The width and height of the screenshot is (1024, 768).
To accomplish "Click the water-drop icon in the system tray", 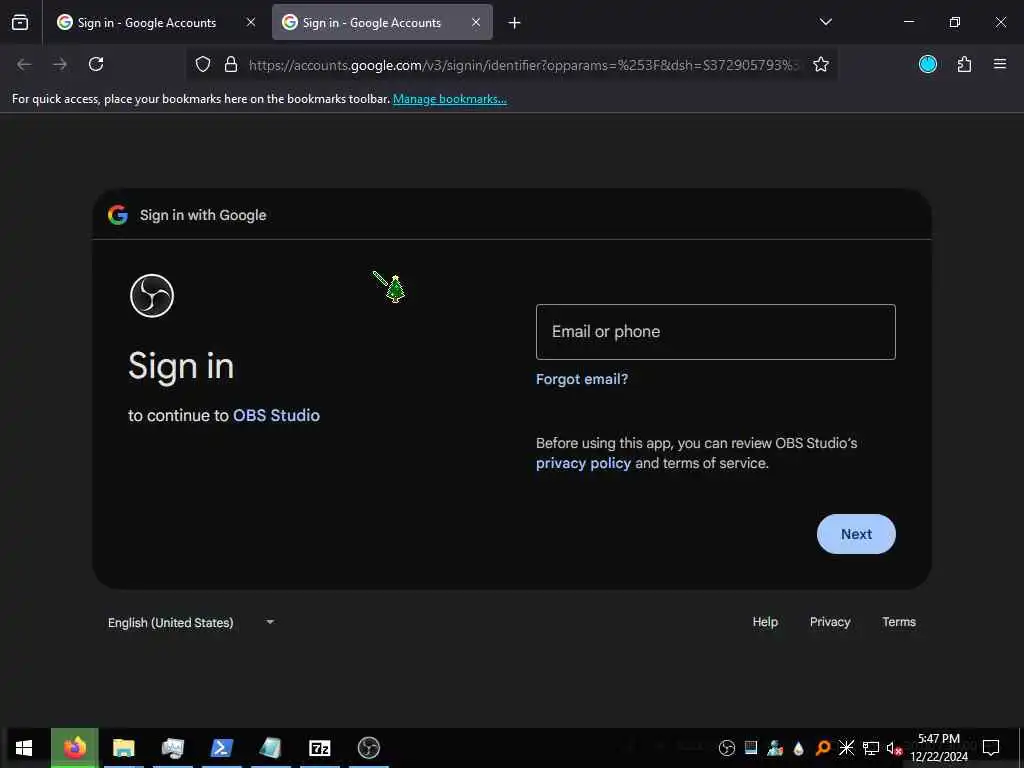I will click(799, 748).
